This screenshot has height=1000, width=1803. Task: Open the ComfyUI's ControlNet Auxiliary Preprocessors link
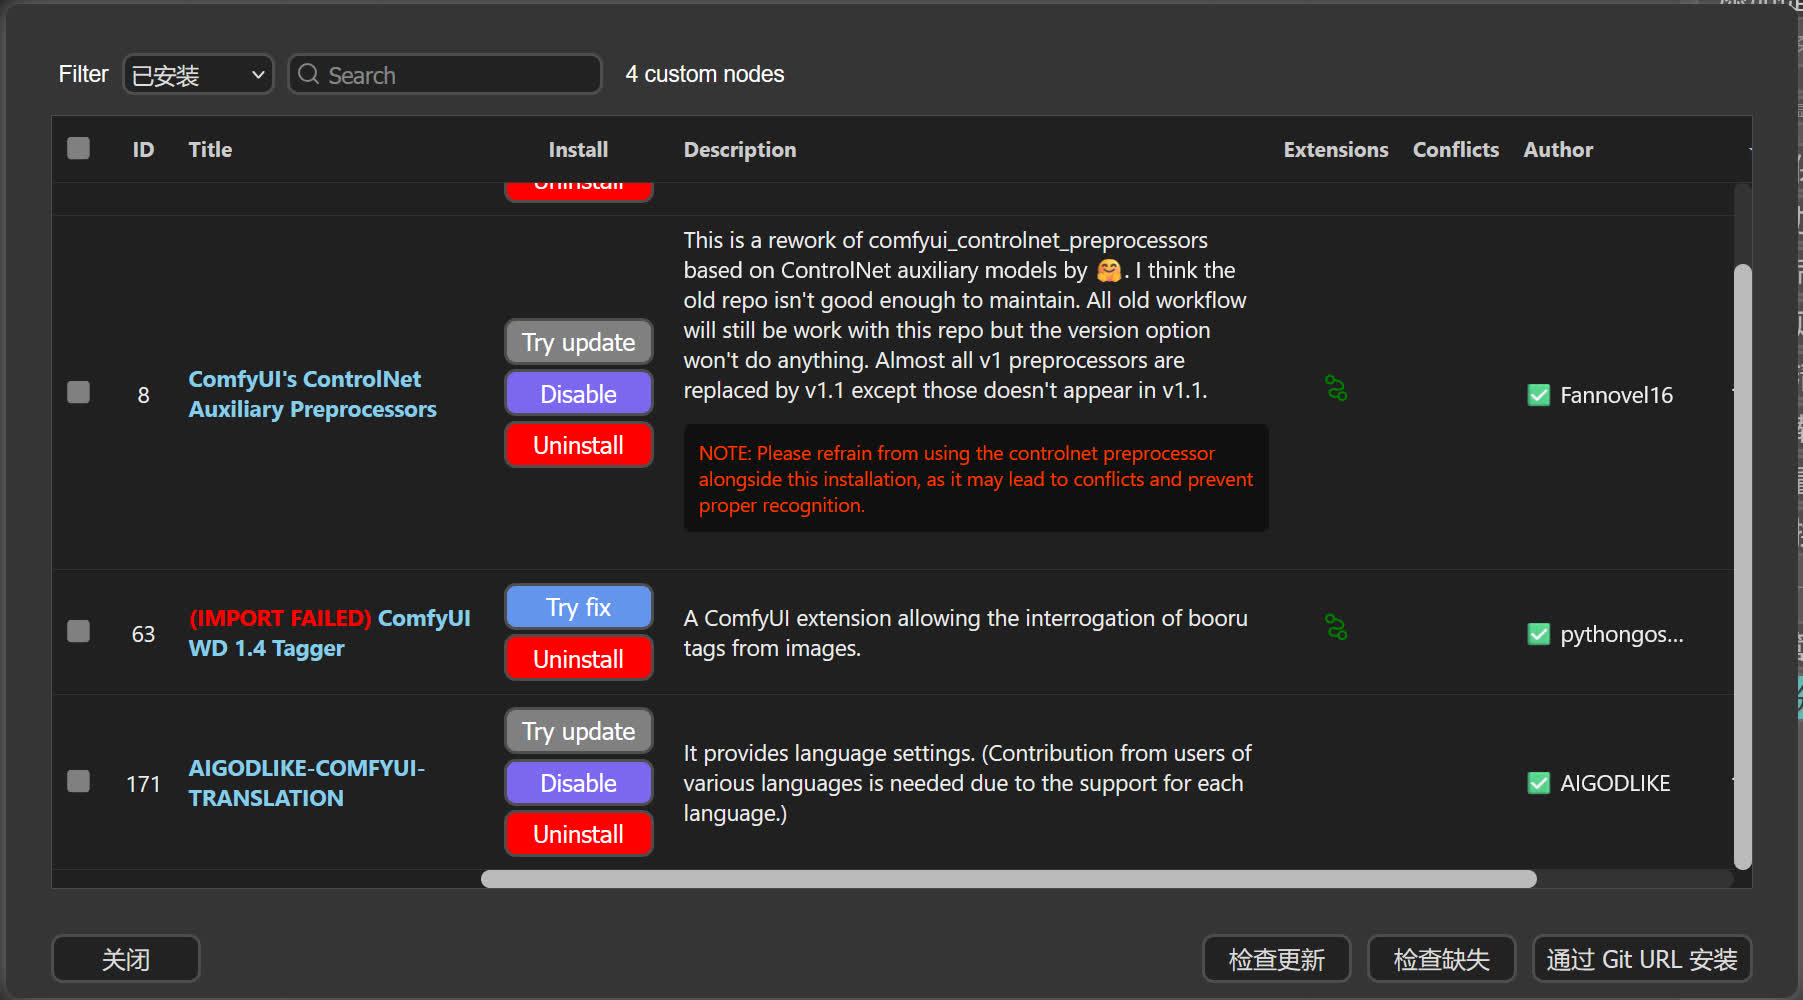click(312, 393)
